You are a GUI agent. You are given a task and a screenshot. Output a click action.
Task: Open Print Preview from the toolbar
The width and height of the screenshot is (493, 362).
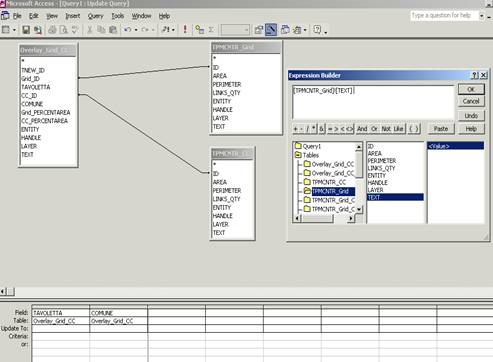point(64,30)
